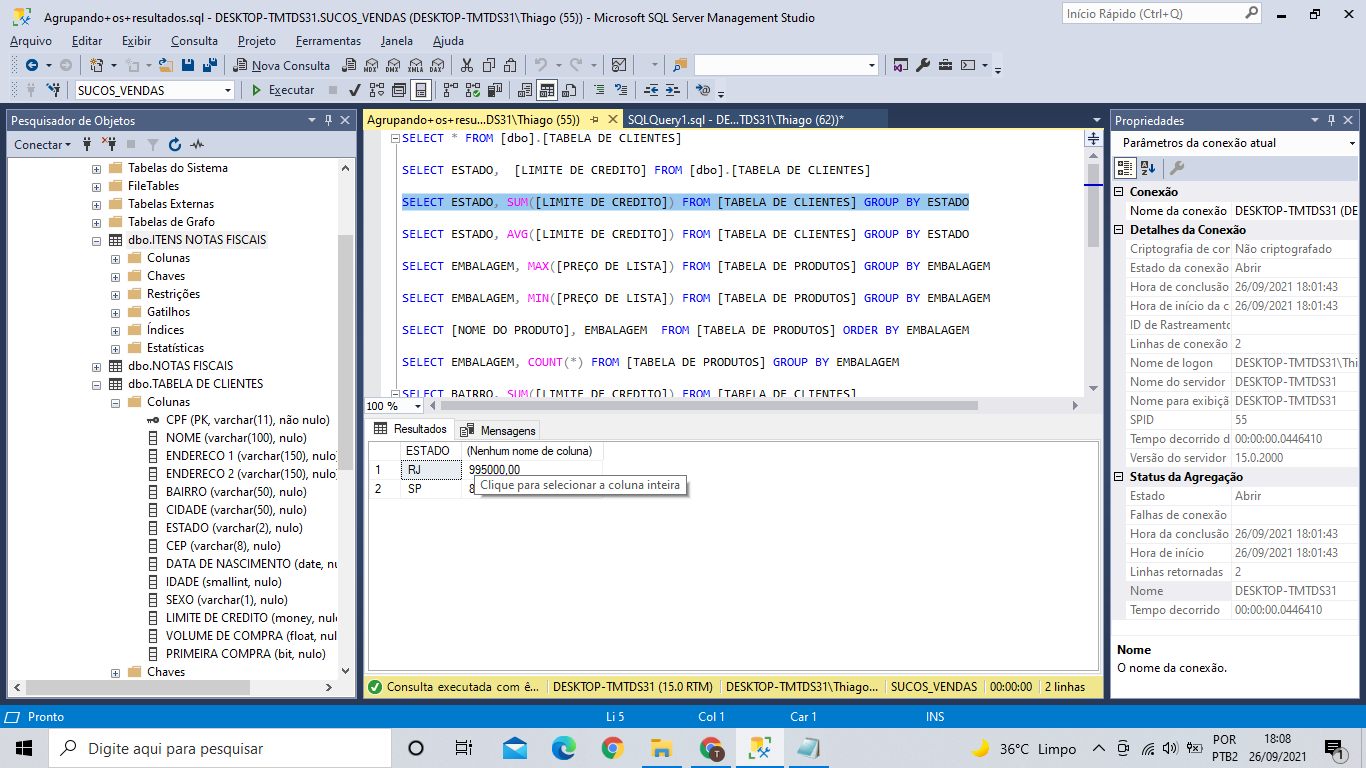The width and height of the screenshot is (1366, 768).
Task: Open the 100 % zoom dropdown
Action: (418, 406)
